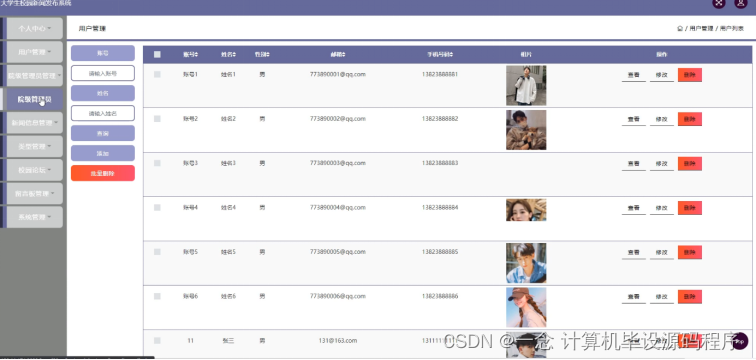Sort table by 账号 column arrows
The width and height of the screenshot is (756, 360).
pos(196,54)
